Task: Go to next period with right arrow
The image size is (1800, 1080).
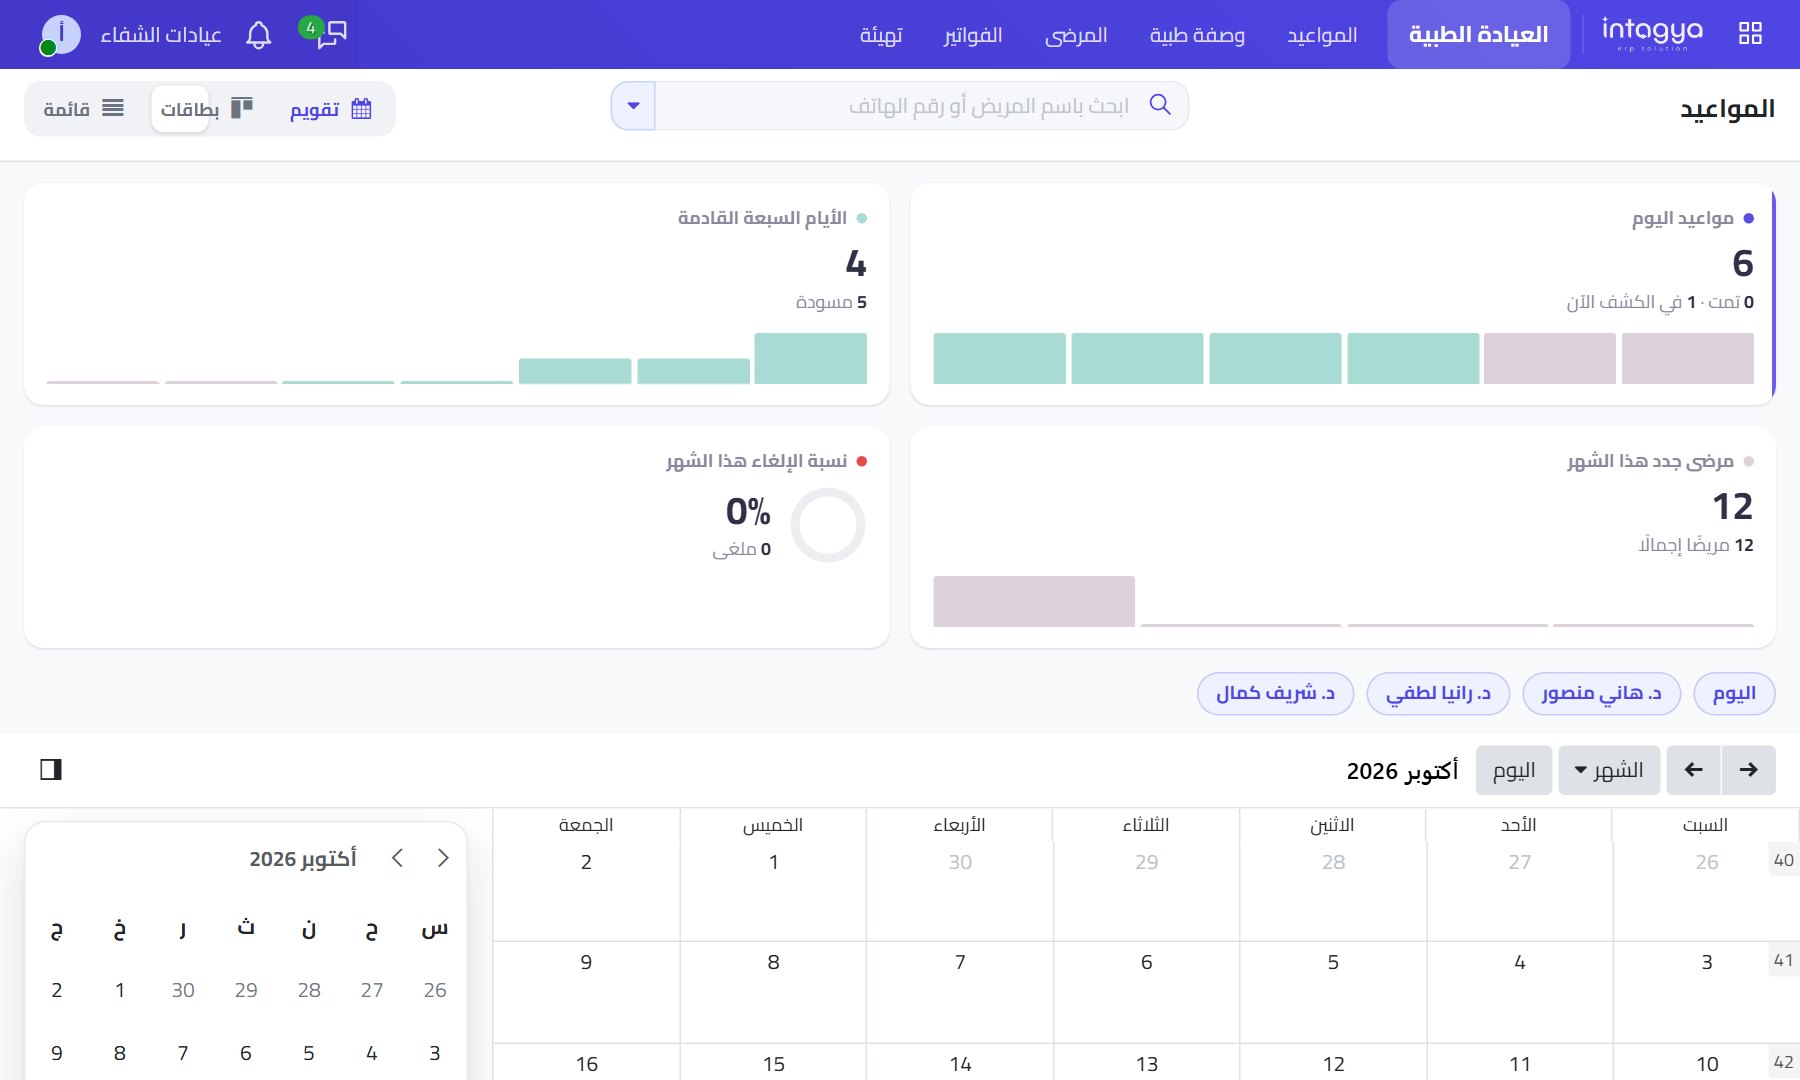Action: click(x=1748, y=770)
